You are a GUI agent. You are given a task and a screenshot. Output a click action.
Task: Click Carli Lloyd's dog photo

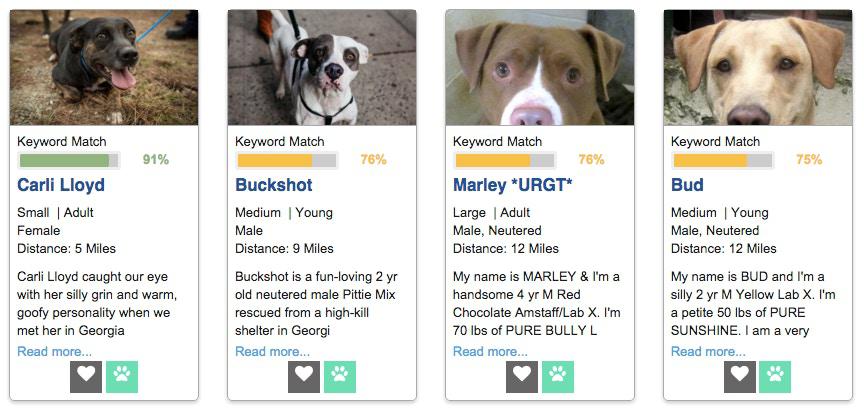pyautogui.click(x=104, y=67)
